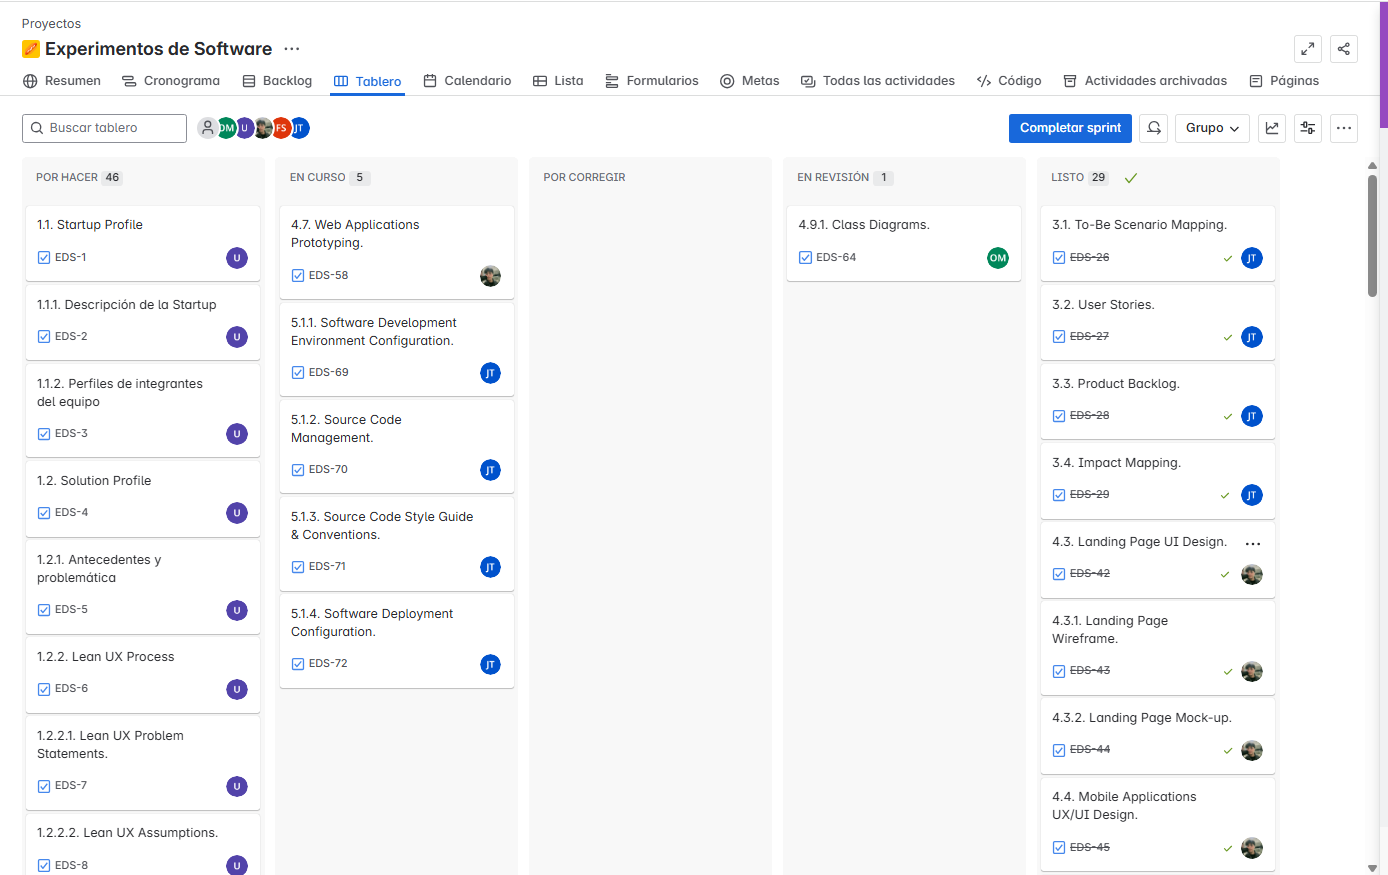Click assignee photo on EDS-43 card
This screenshot has width=1388, height=875.
click(1252, 672)
